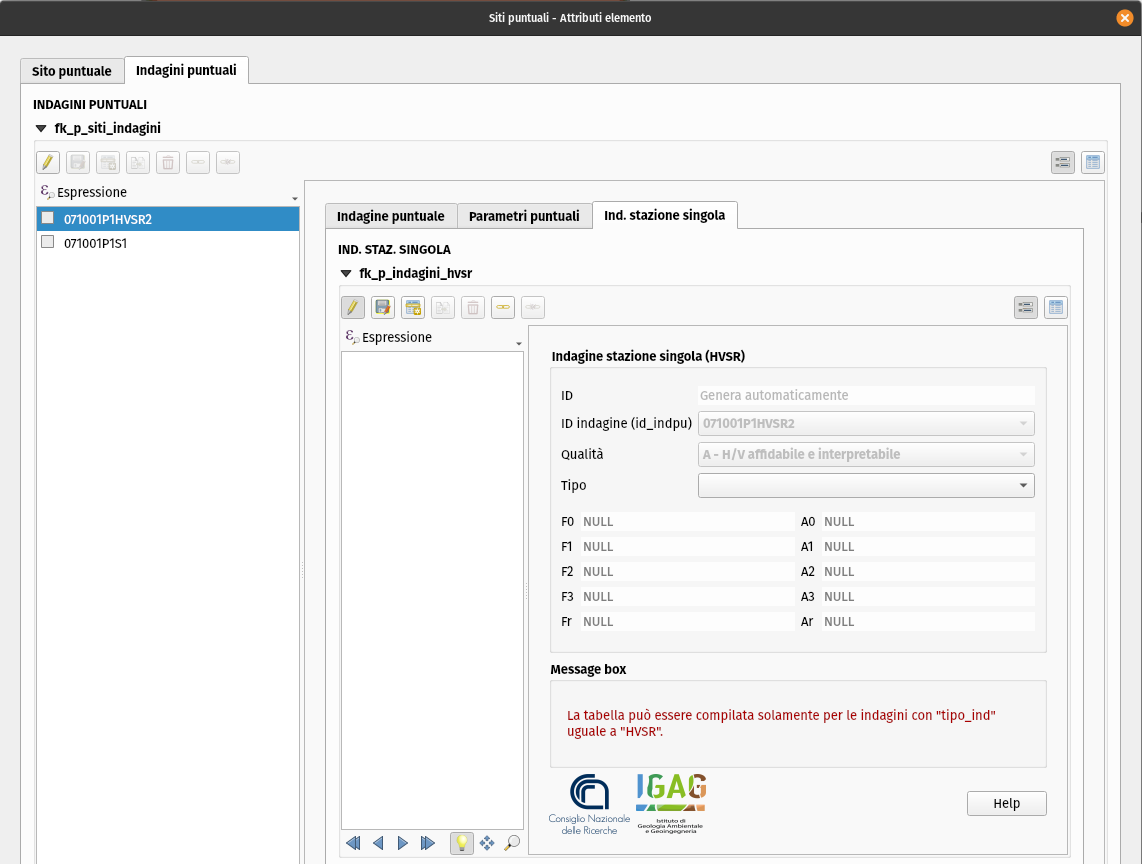Switch fk_p_indagini_hvsr to form view
1142x864 pixels.
point(1025,307)
